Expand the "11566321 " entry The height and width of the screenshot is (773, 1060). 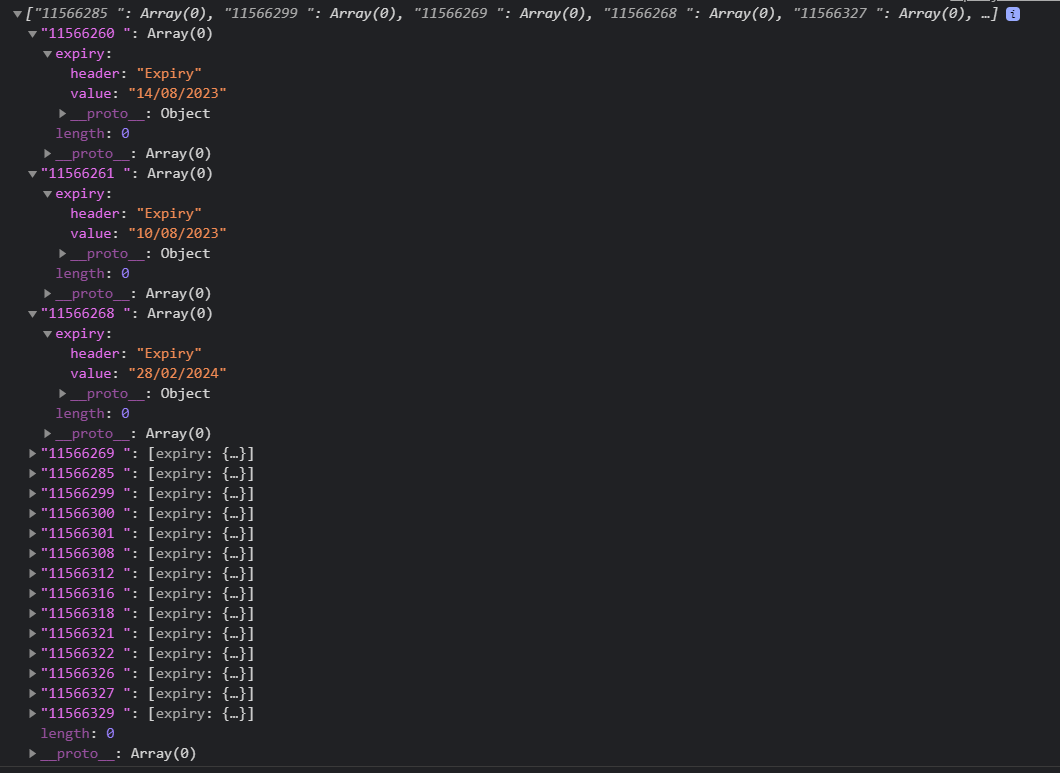click(32, 634)
